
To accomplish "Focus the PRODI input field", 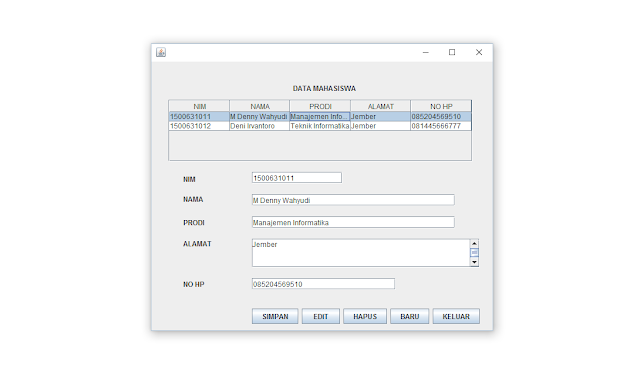I will click(353, 222).
